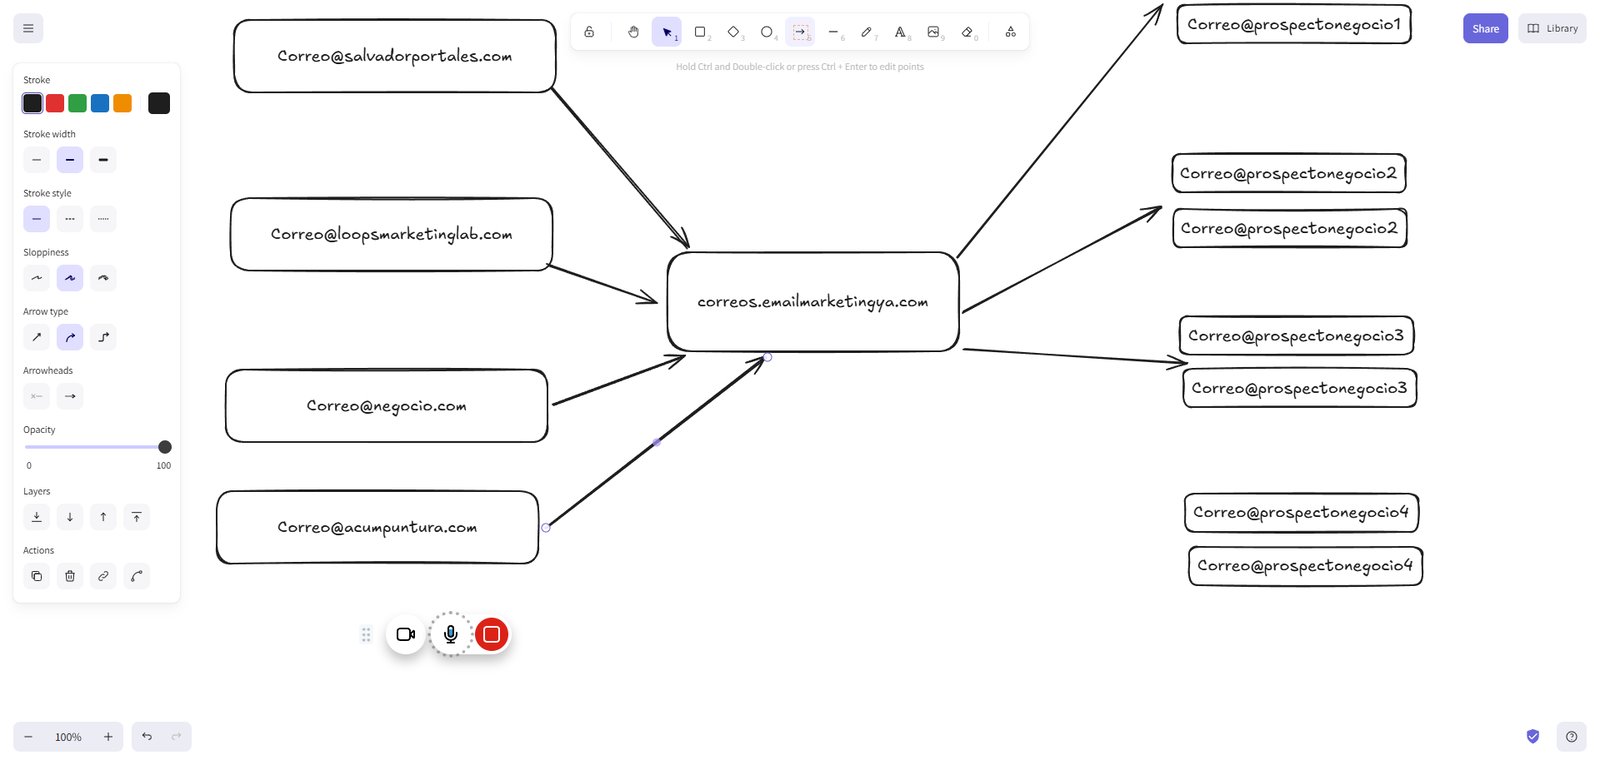The height and width of the screenshot is (765, 1600).
Task: Send selected element to back
Action: [x=37, y=517]
